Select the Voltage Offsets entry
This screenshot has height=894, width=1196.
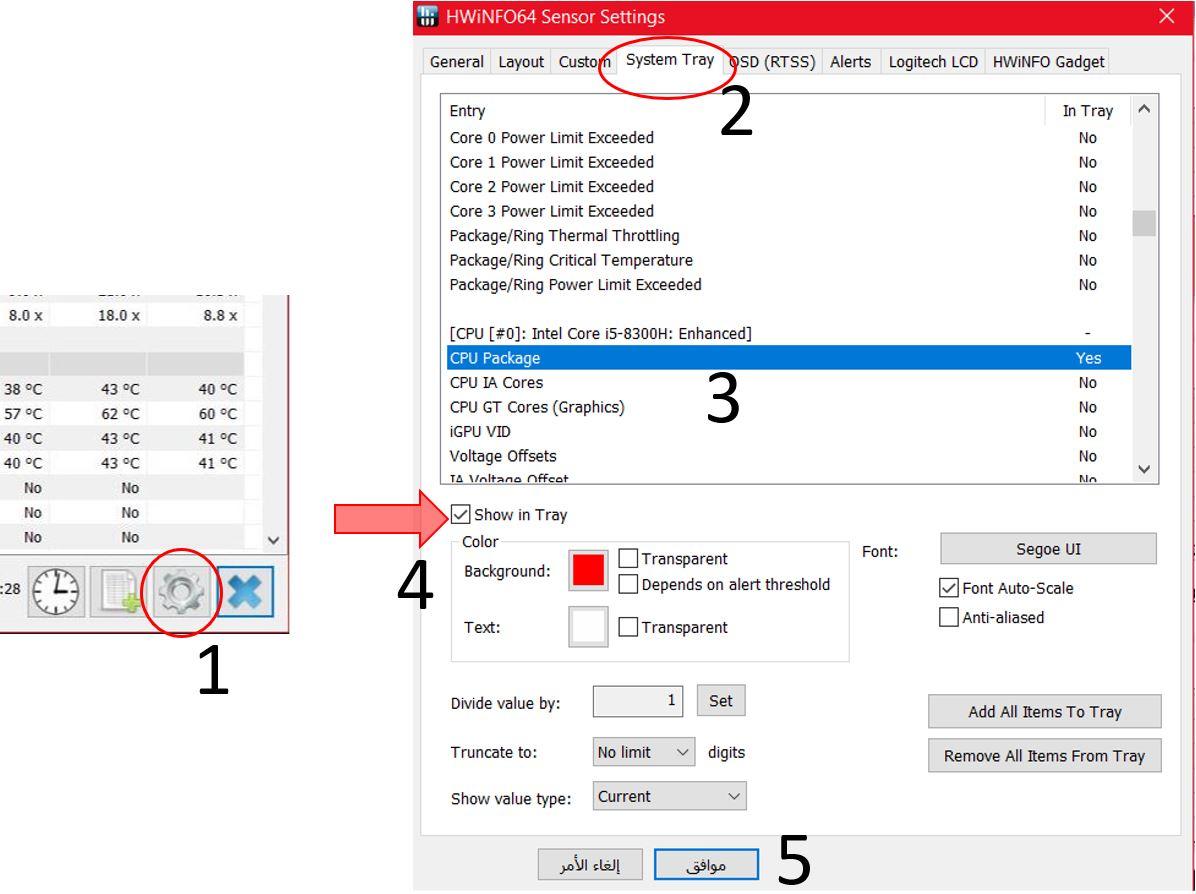(789, 455)
